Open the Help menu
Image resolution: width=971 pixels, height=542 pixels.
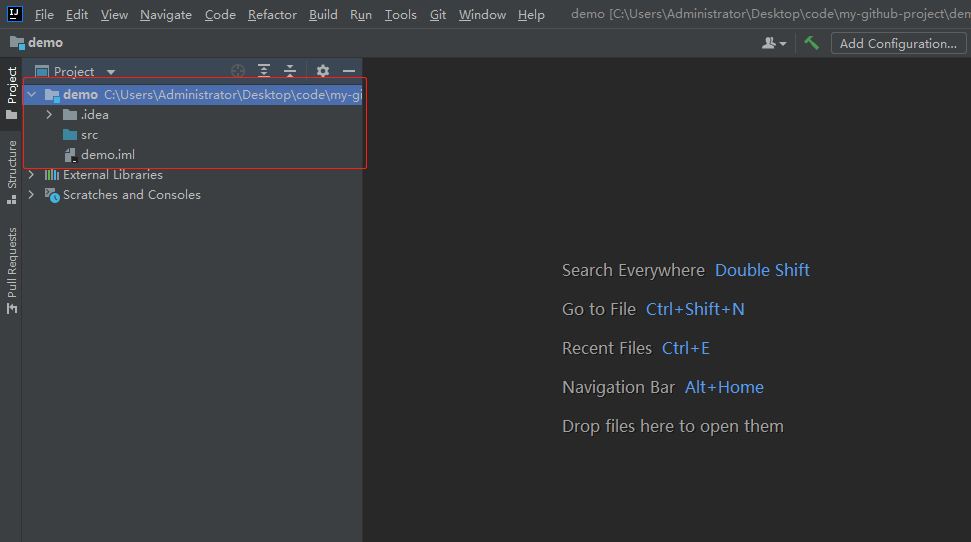[x=531, y=14]
